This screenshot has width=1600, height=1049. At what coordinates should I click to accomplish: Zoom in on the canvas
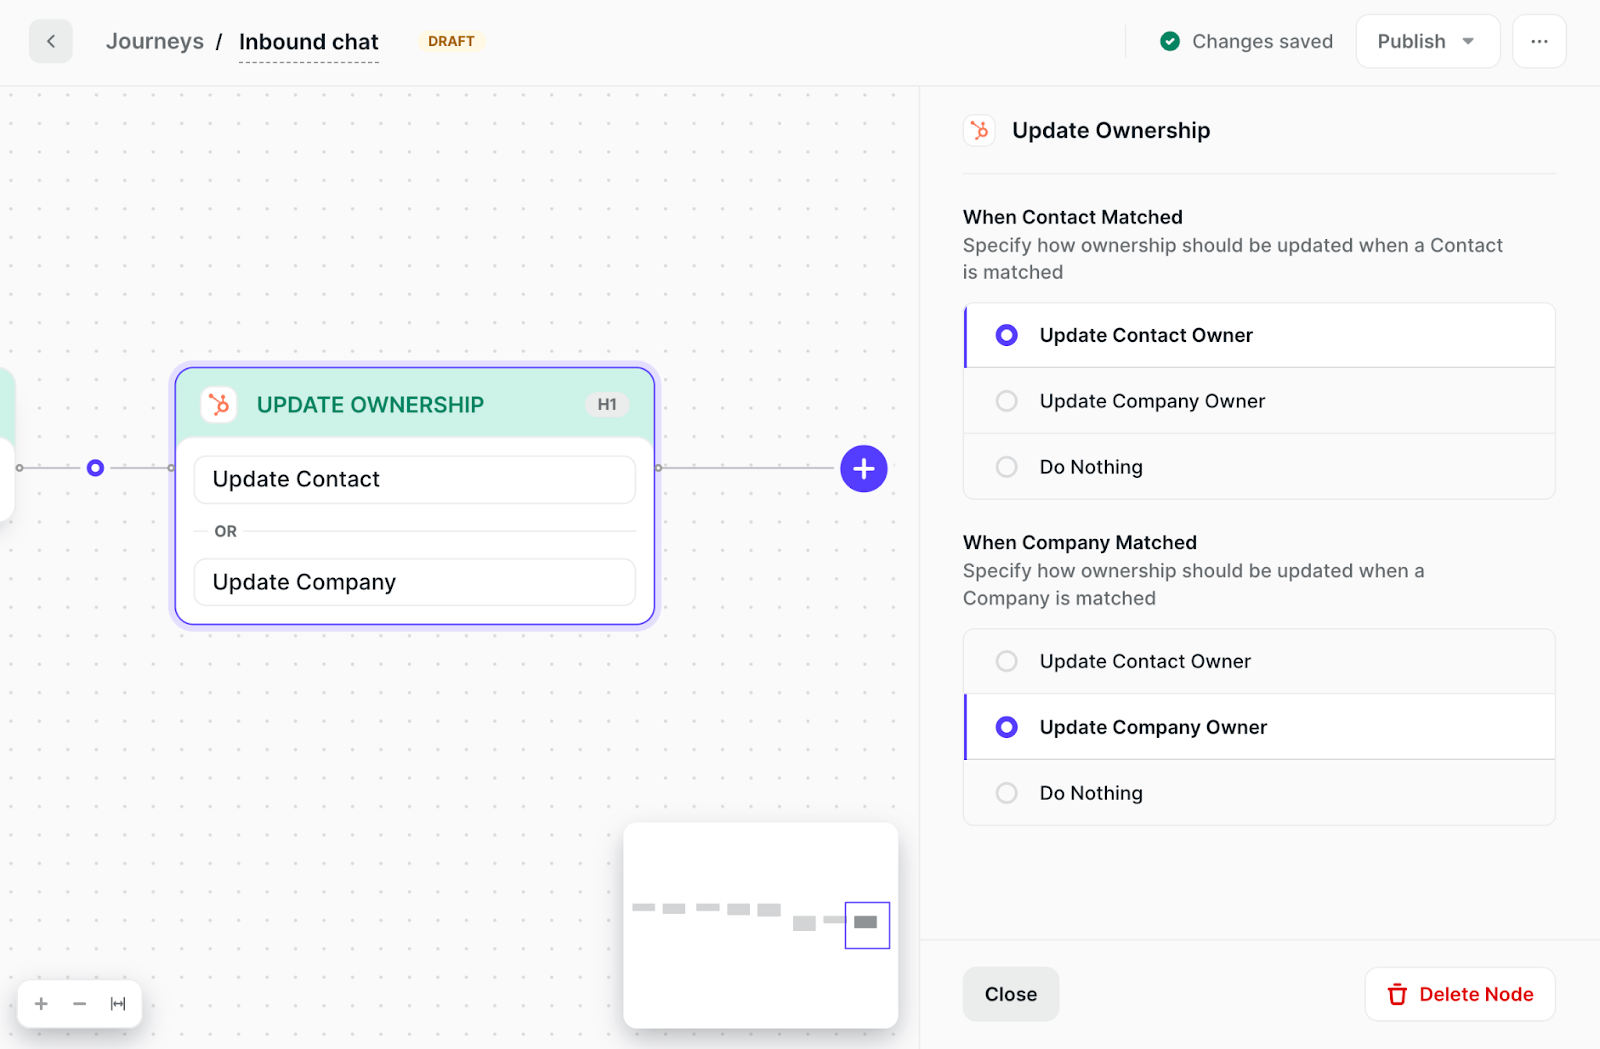tap(41, 1004)
